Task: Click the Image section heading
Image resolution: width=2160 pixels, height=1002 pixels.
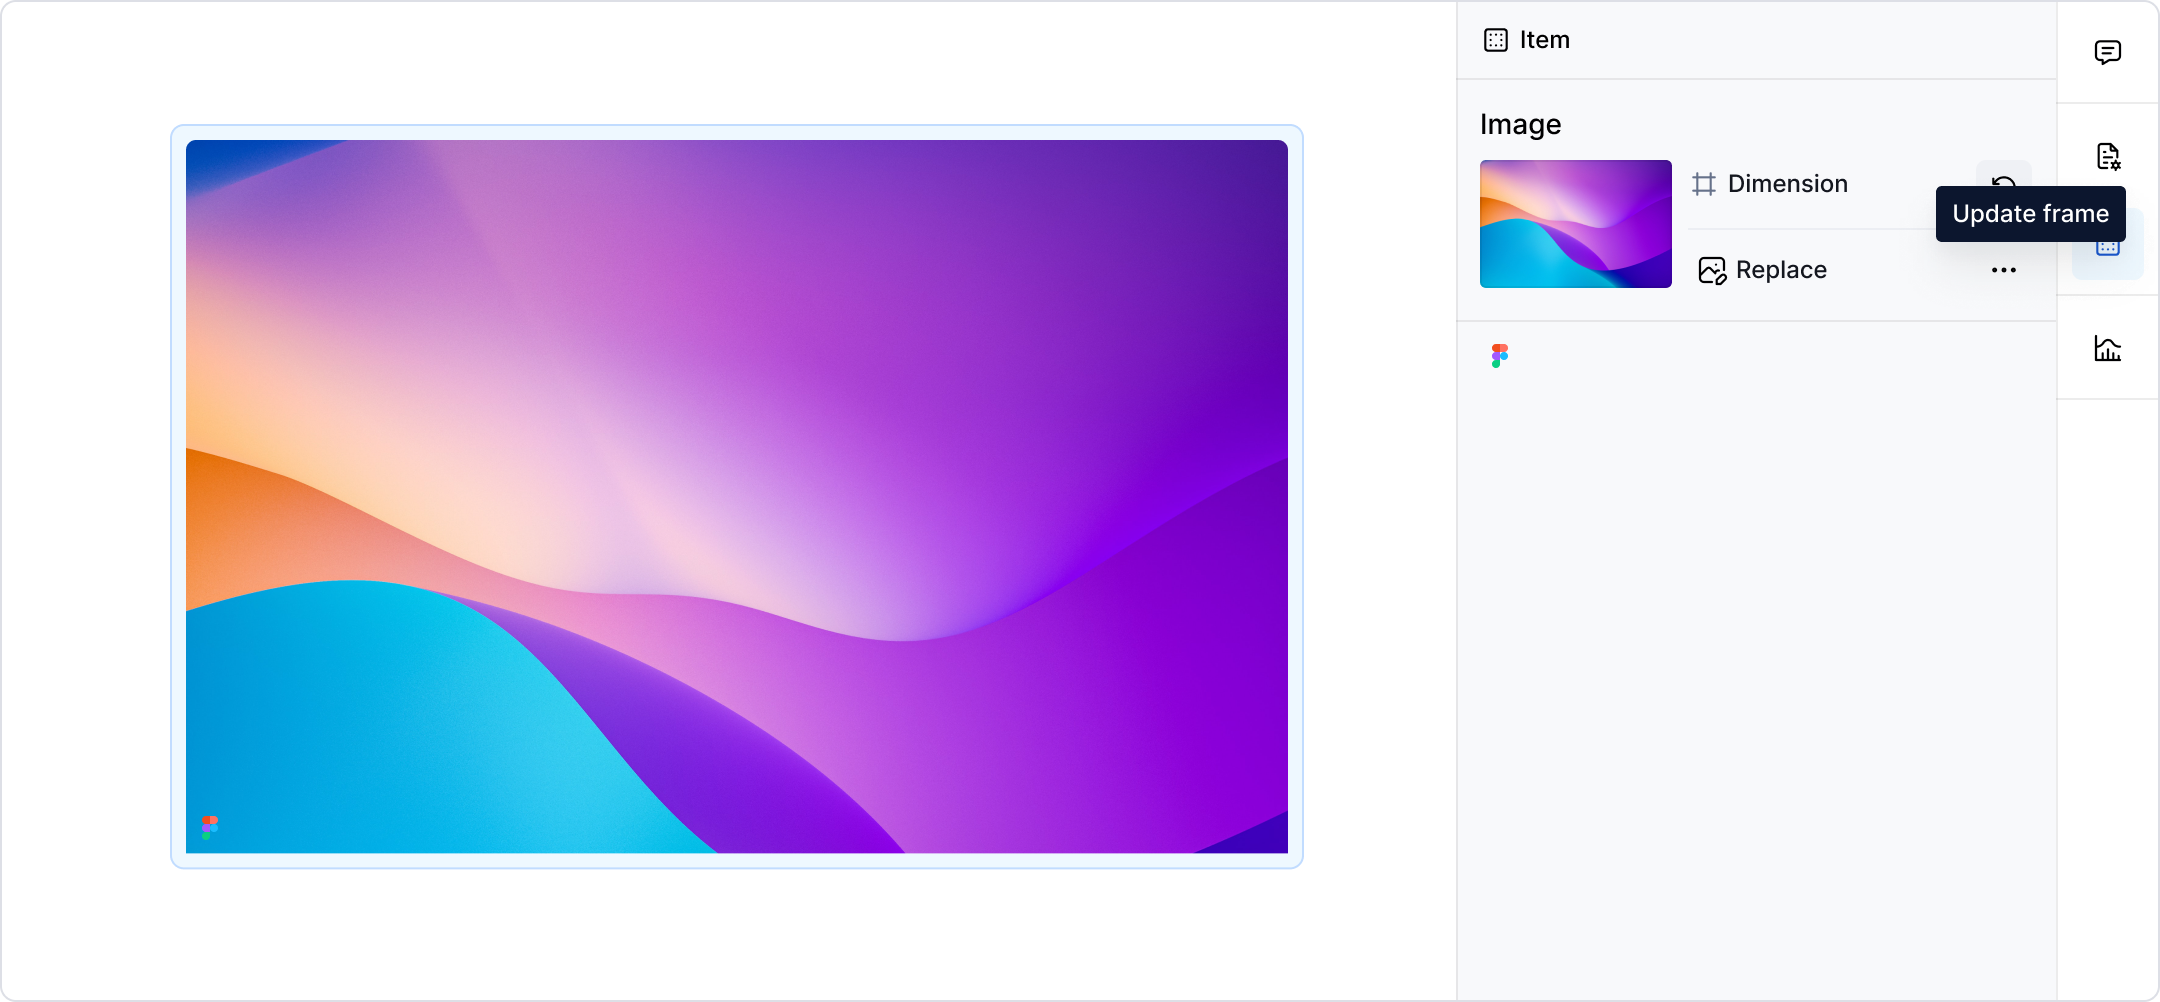Action: [1519, 123]
